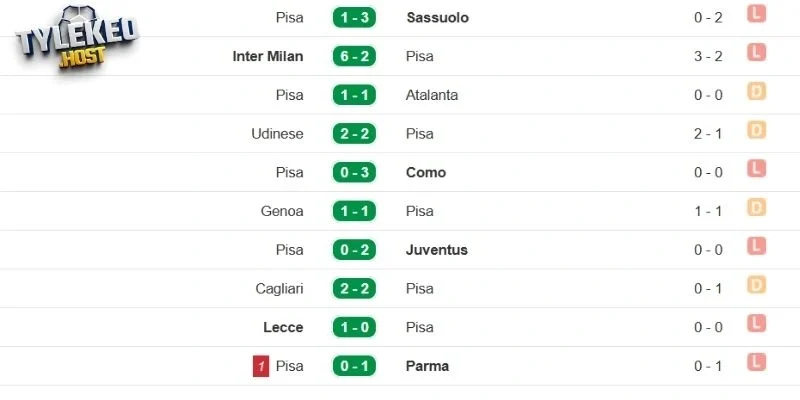This screenshot has width=800, height=400.
Task: Click the draw badge on Genoa row
Action: point(756,210)
